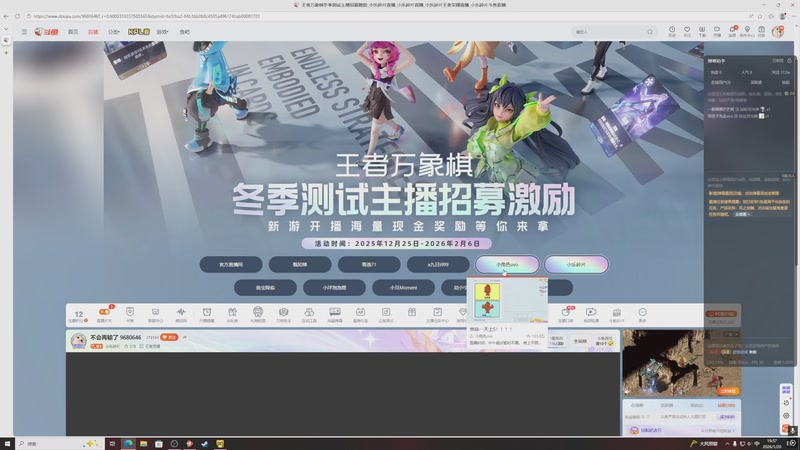Click the Windows taskbar search box
800x450 pixels.
coord(59,443)
